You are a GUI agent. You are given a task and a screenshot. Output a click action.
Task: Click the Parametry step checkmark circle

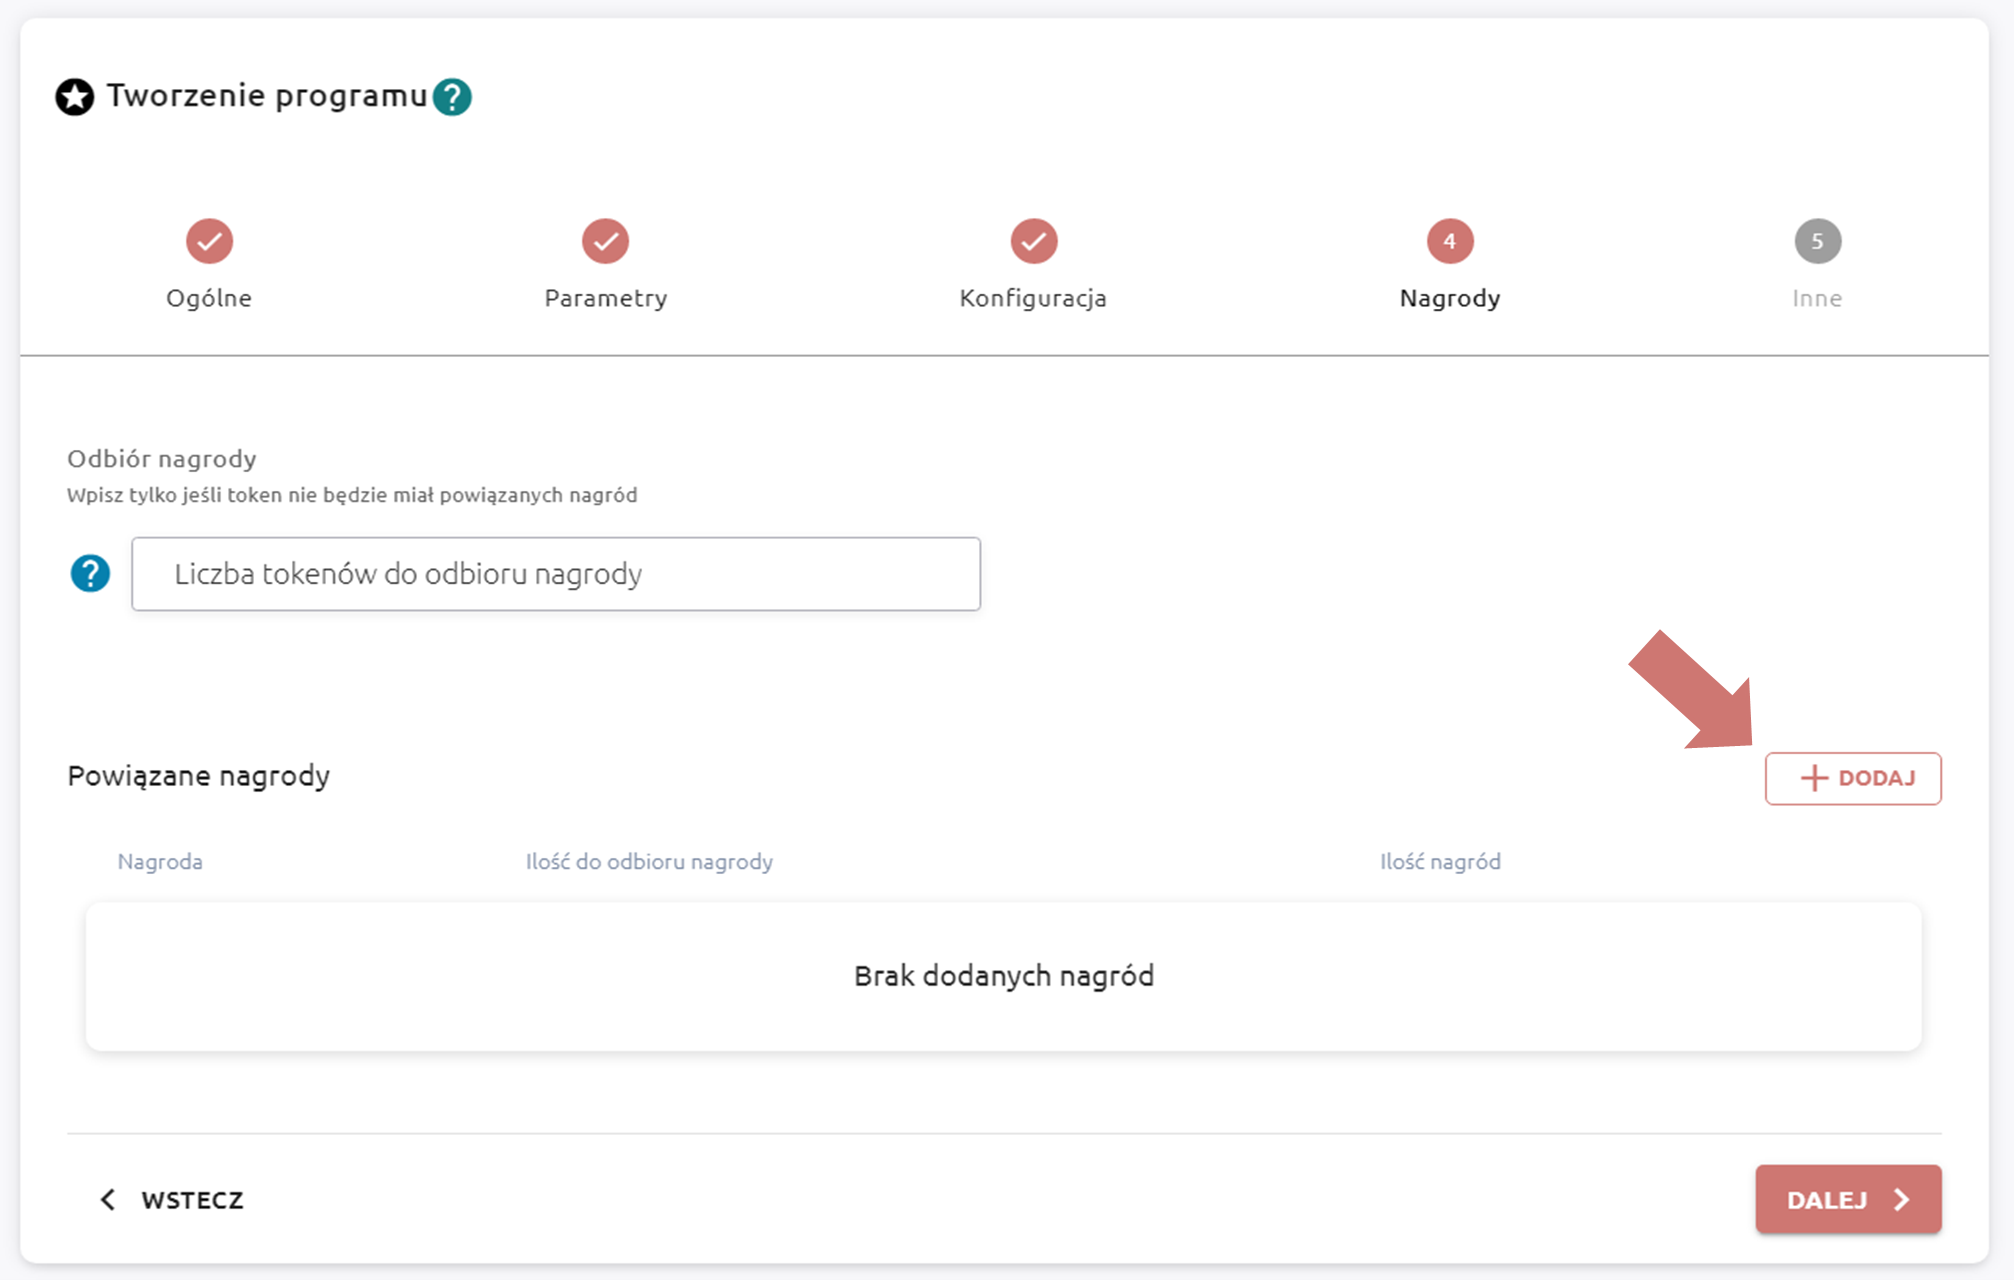[605, 241]
